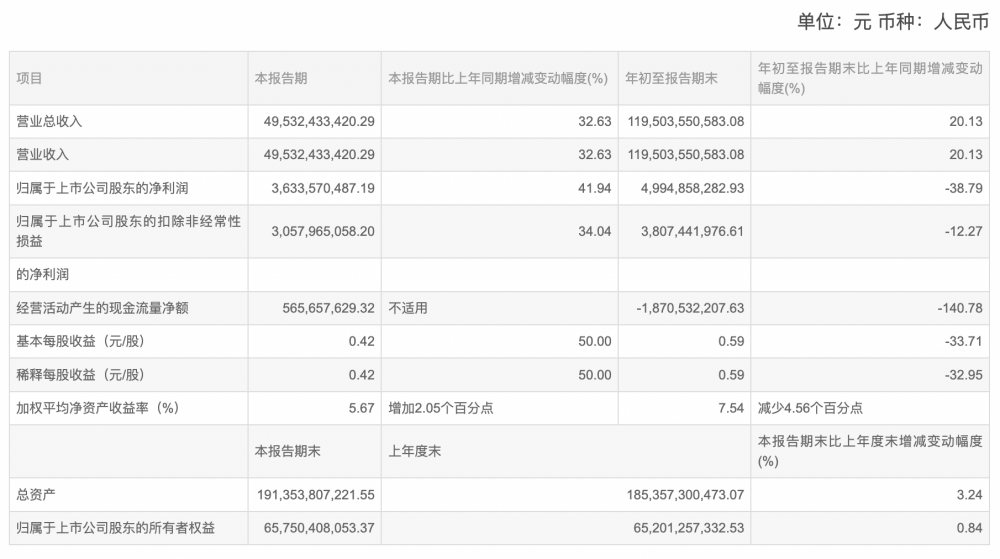Click the 加权平均净资产收益率（%）row label
This screenshot has width=1000, height=559.
point(97,408)
